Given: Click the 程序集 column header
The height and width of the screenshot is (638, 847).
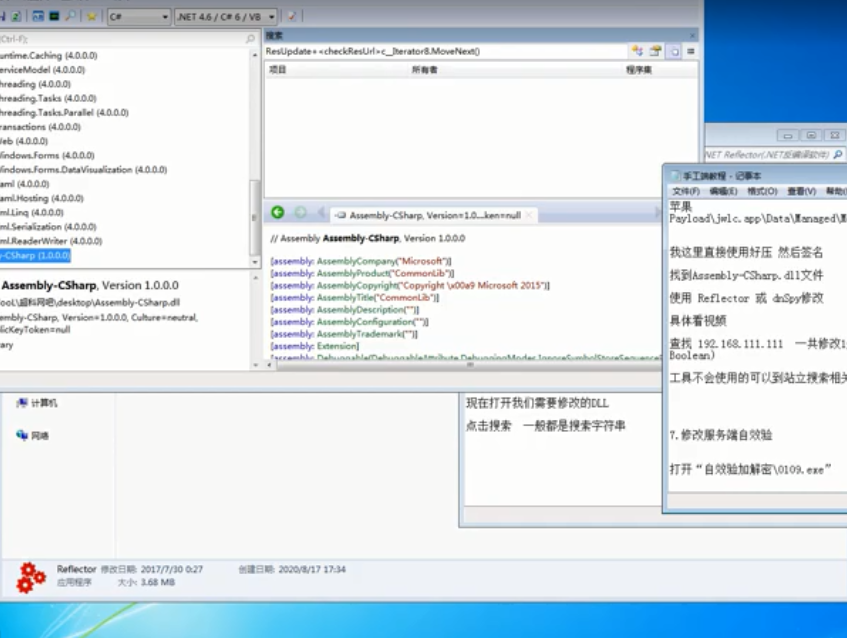Looking at the screenshot, I should tap(638, 70).
